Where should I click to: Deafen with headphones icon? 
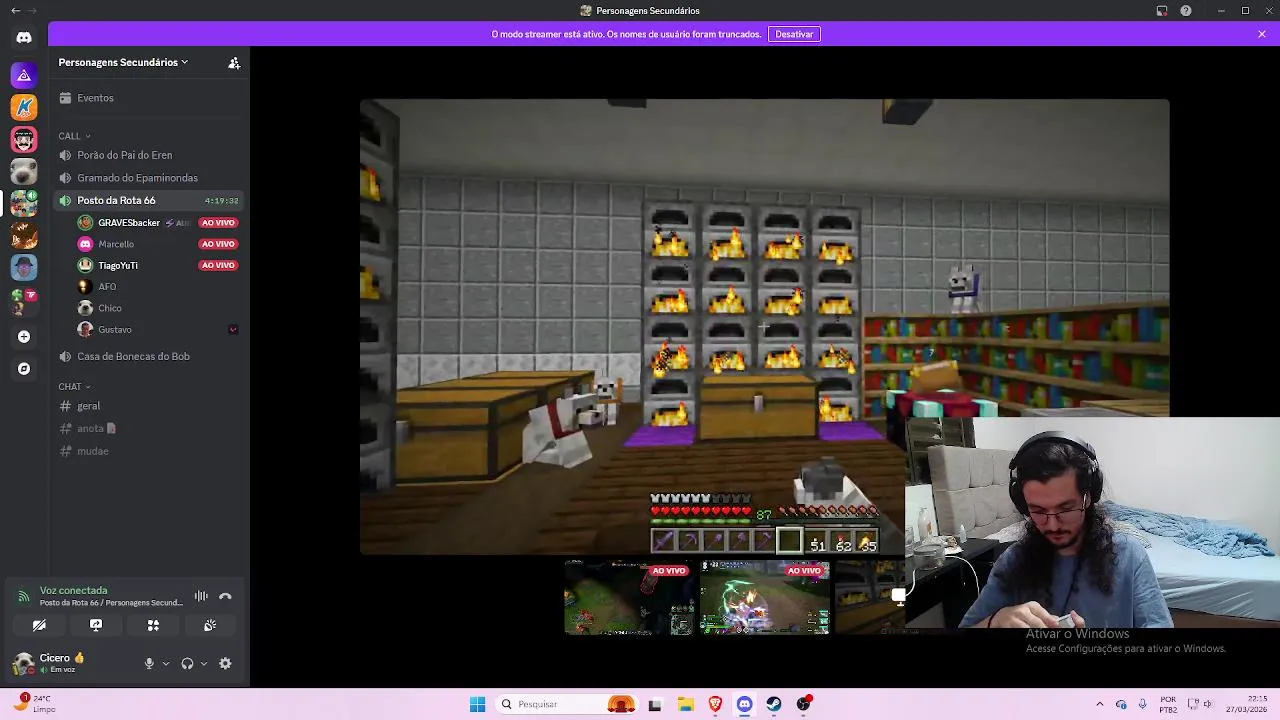pyautogui.click(x=187, y=663)
